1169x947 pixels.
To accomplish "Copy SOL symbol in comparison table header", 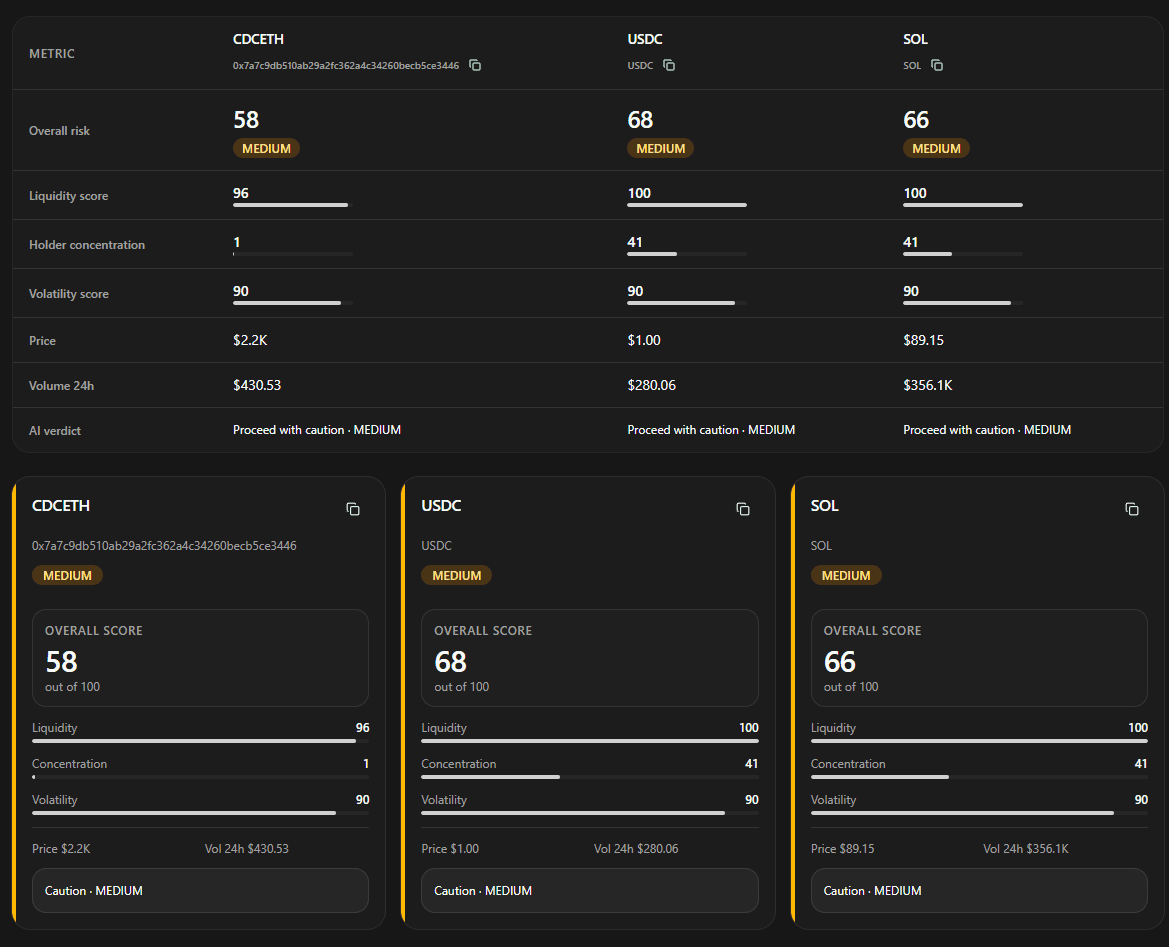I will click(x=937, y=66).
